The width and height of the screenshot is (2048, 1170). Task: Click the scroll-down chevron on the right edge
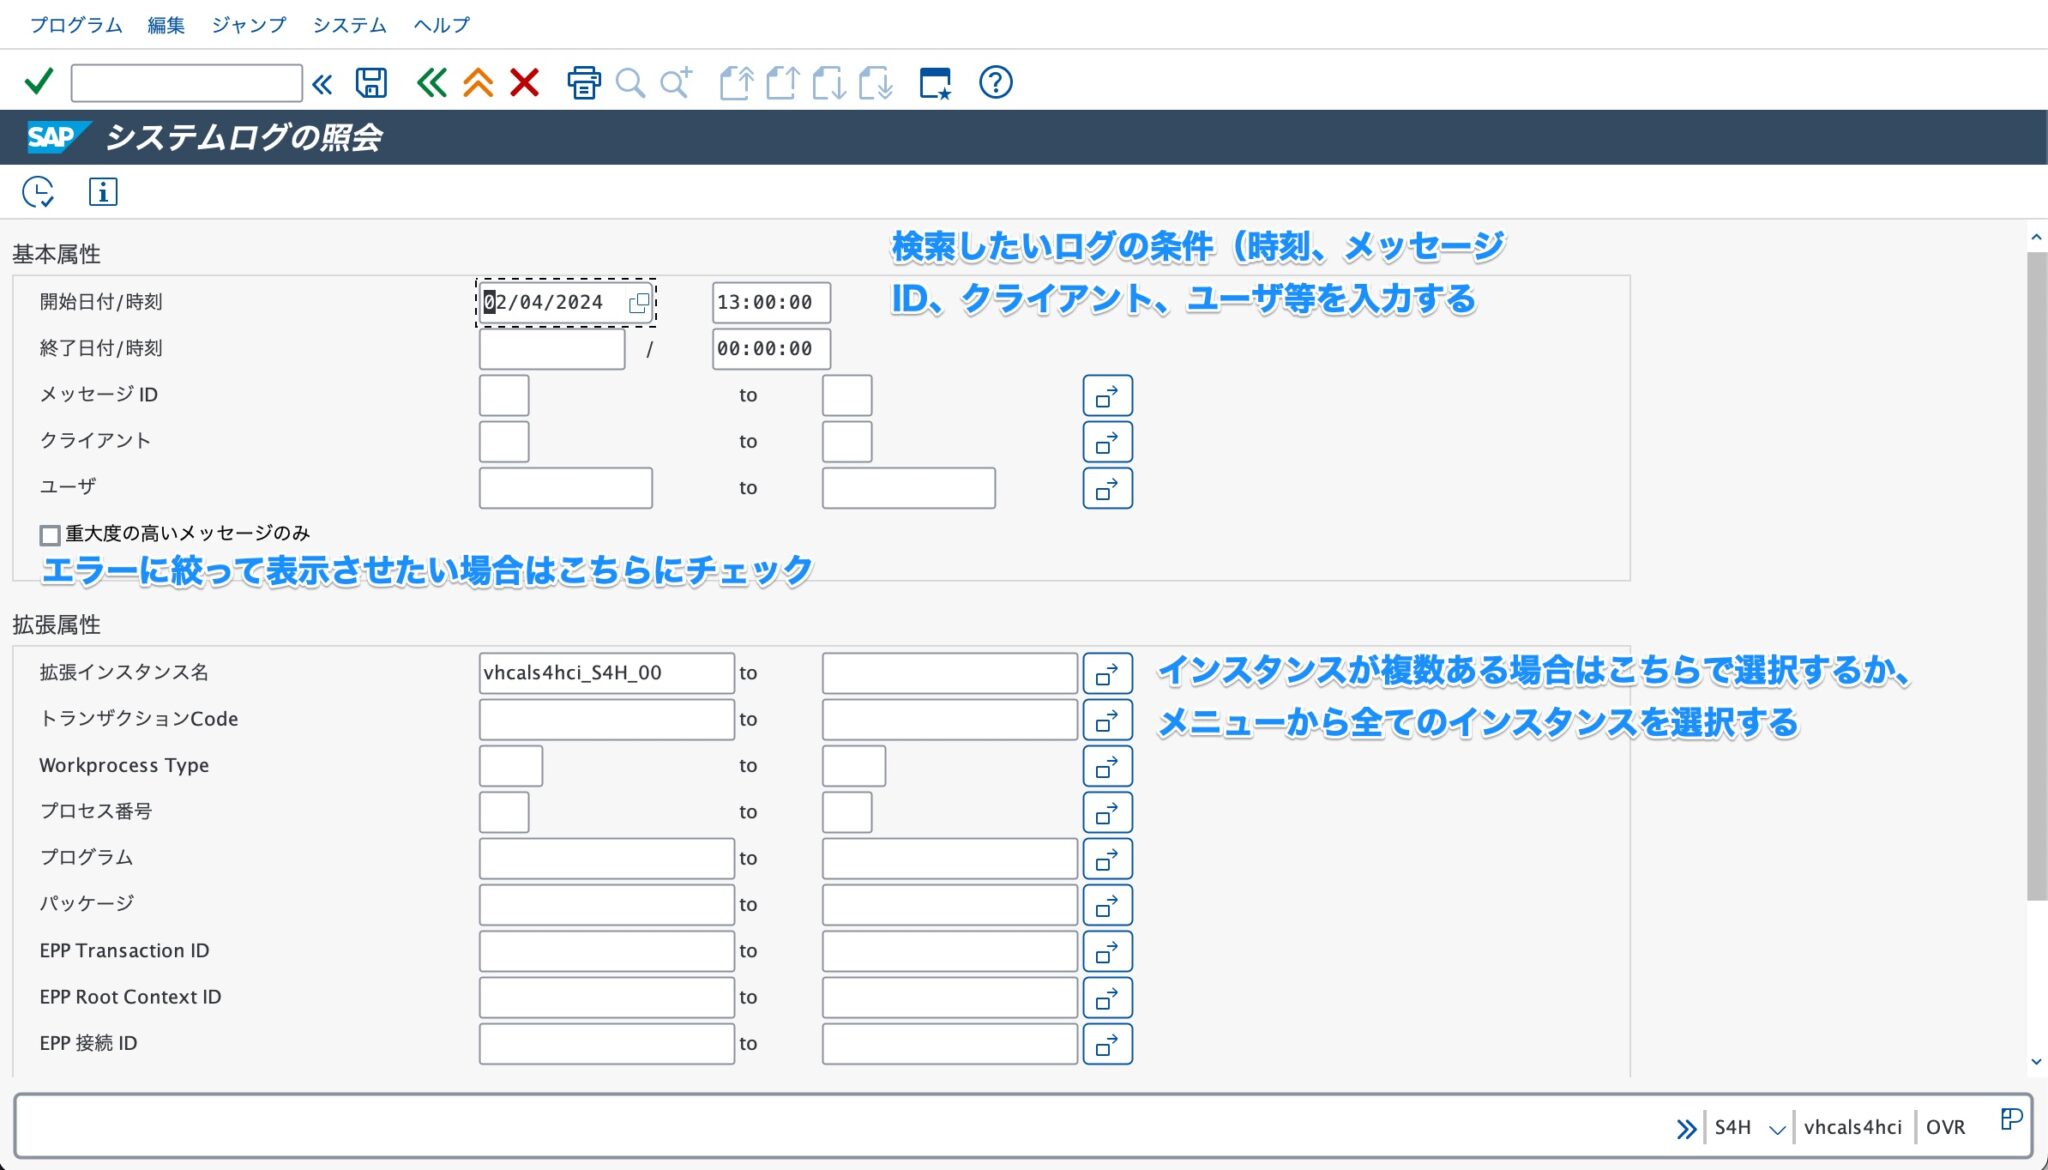(x=2037, y=1060)
